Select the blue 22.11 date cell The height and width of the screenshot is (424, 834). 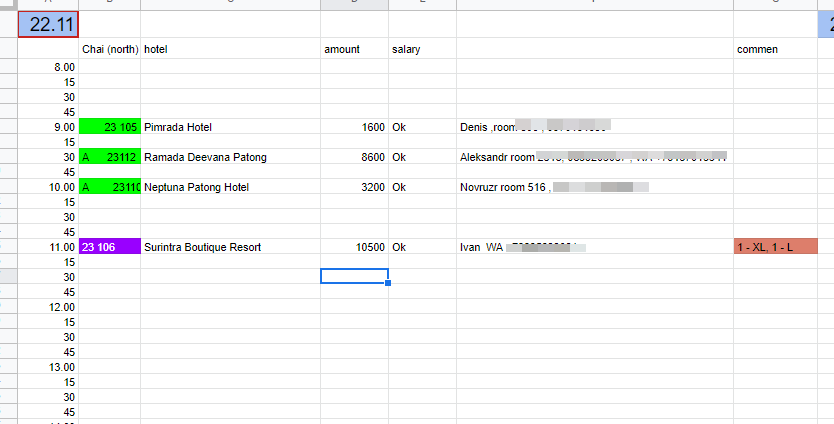tap(48, 24)
